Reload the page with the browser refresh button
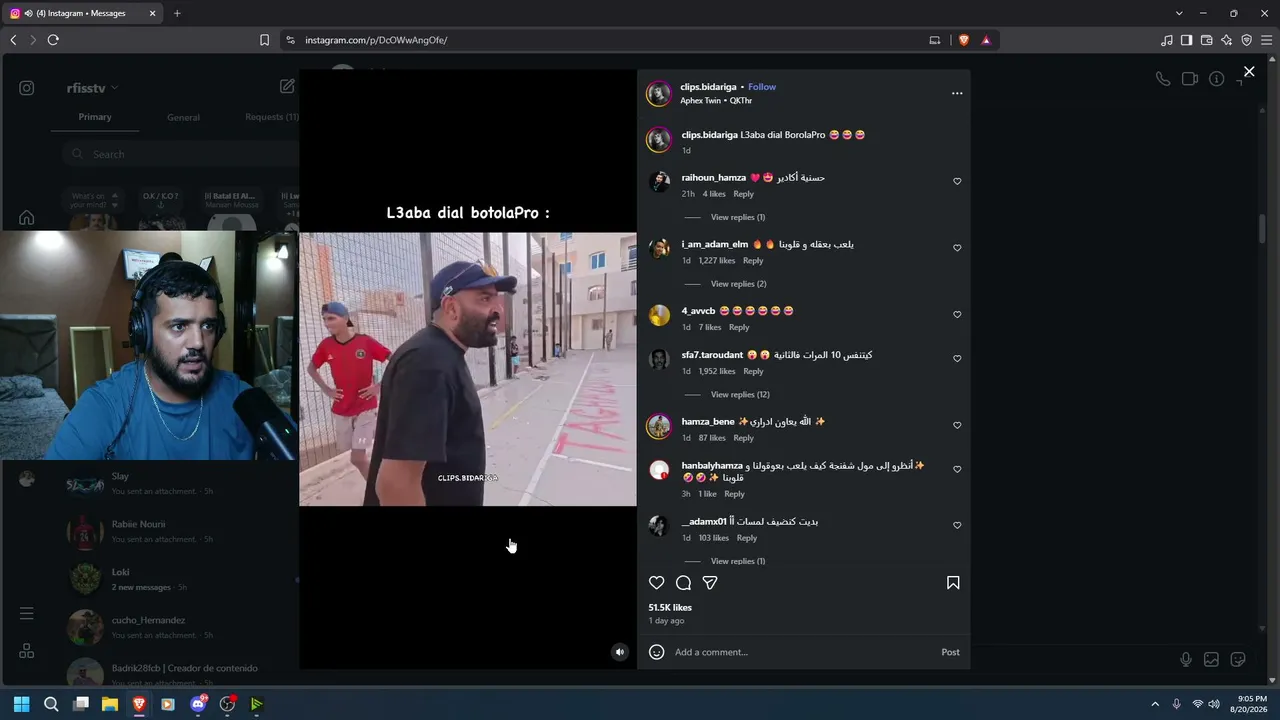 tap(53, 40)
